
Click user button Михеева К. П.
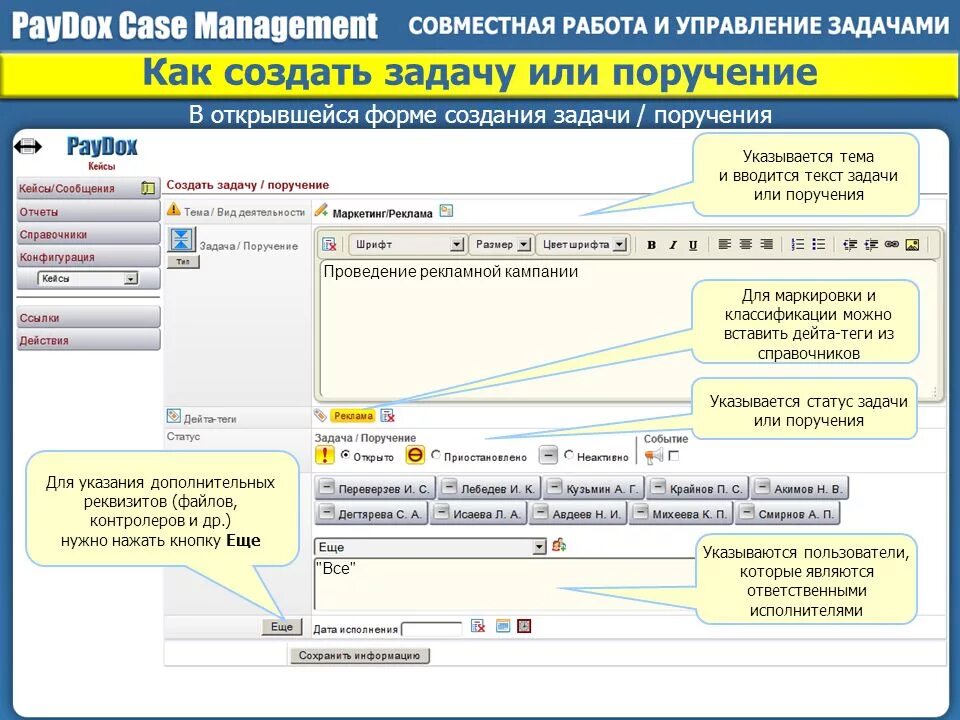click(x=681, y=514)
